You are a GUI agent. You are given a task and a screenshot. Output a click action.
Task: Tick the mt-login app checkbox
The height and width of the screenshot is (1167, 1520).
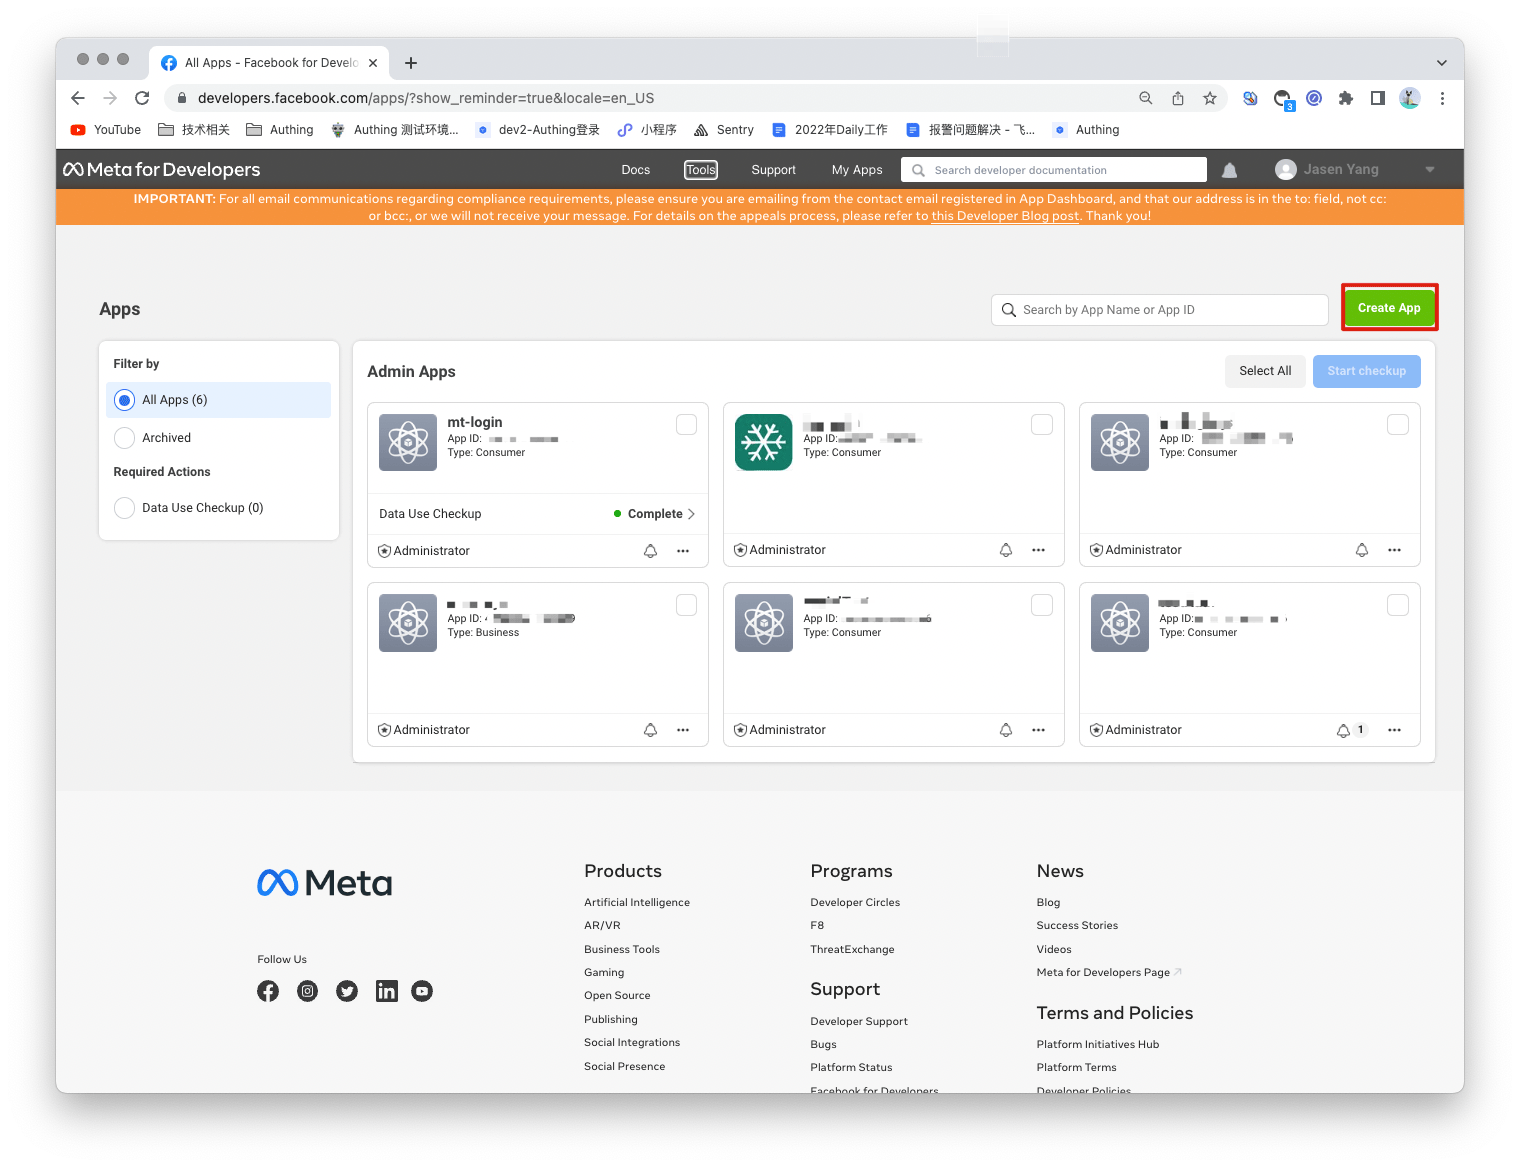686,425
